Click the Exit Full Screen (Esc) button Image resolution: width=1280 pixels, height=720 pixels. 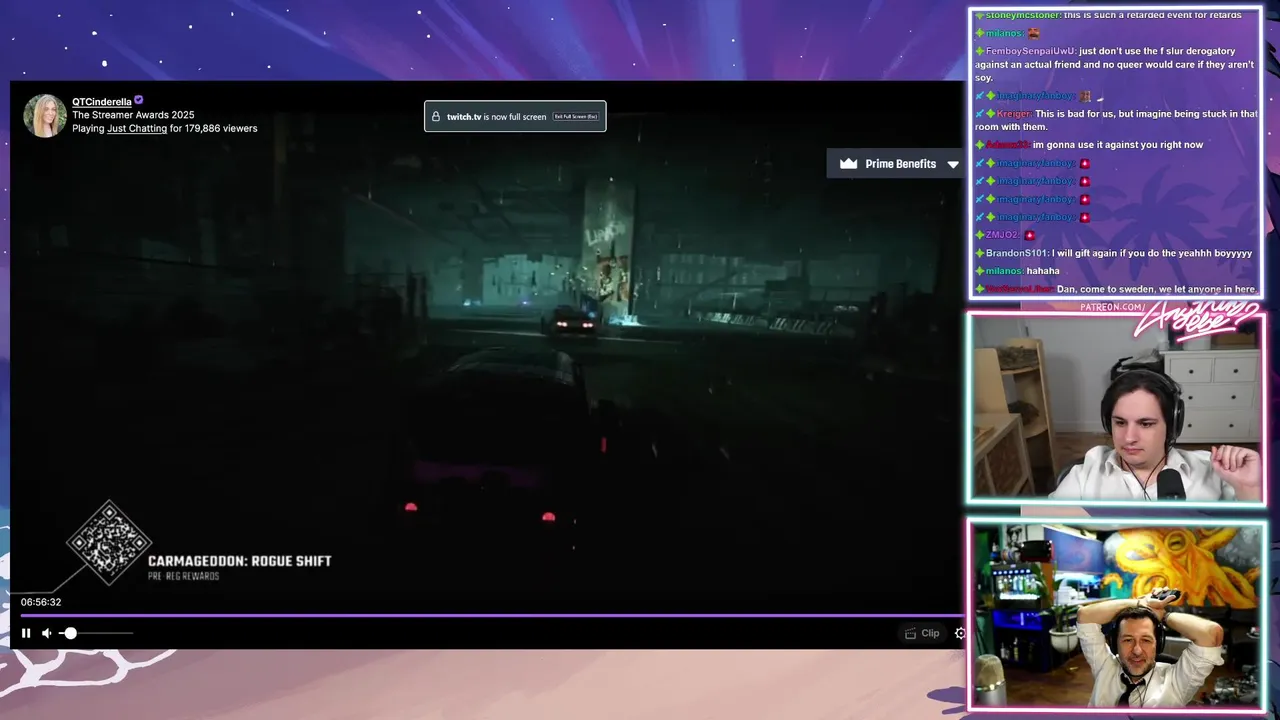coord(576,117)
